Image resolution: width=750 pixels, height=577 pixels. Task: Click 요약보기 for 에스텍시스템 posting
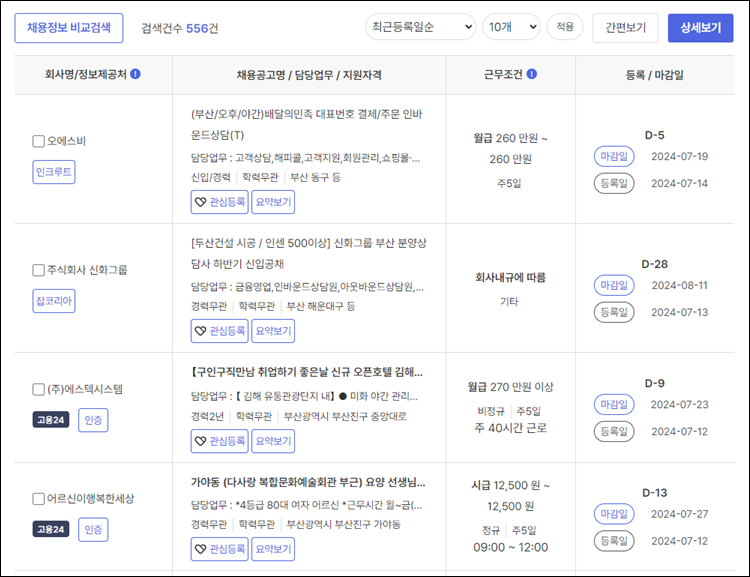point(273,441)
